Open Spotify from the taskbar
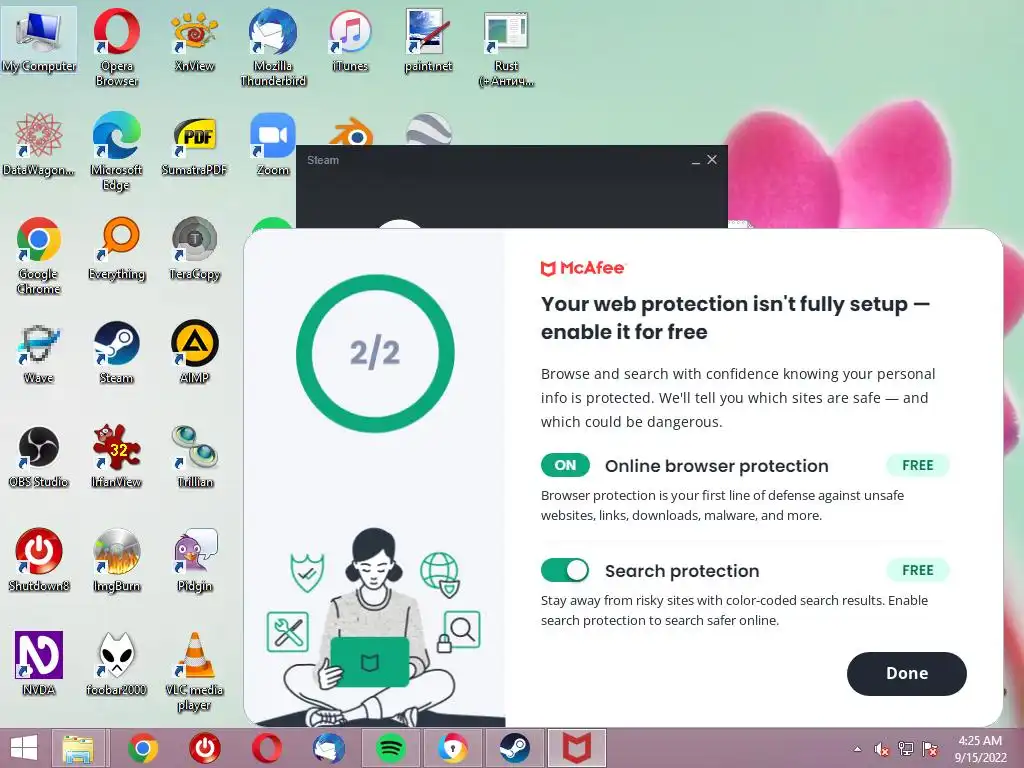Image resolution: width=1024 pixels, height=768 pixels. point(391,748)
